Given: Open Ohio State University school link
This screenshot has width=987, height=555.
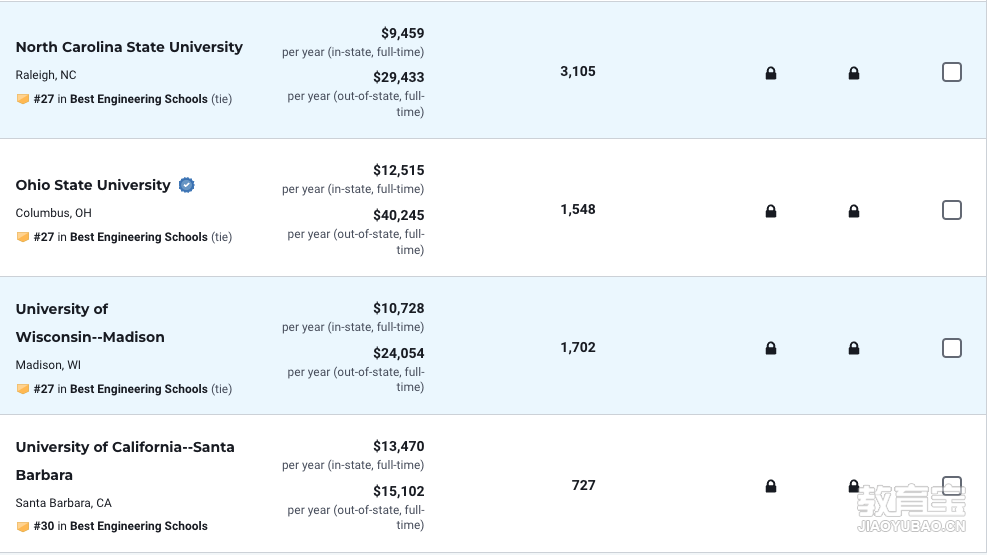Looking at the screenshot, I should pyautogui.click(x=93, y=185).
